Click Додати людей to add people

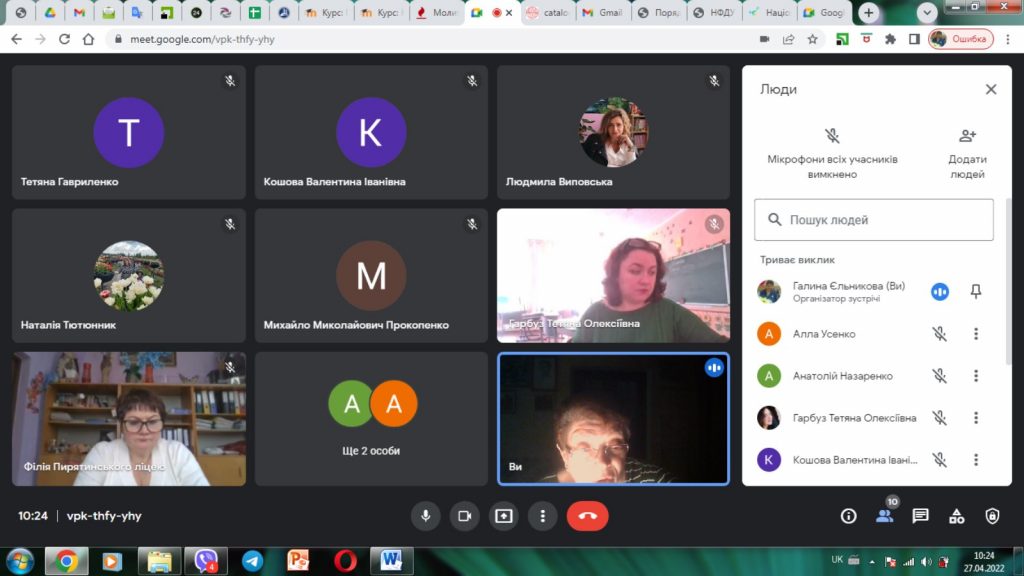point(967,153)
